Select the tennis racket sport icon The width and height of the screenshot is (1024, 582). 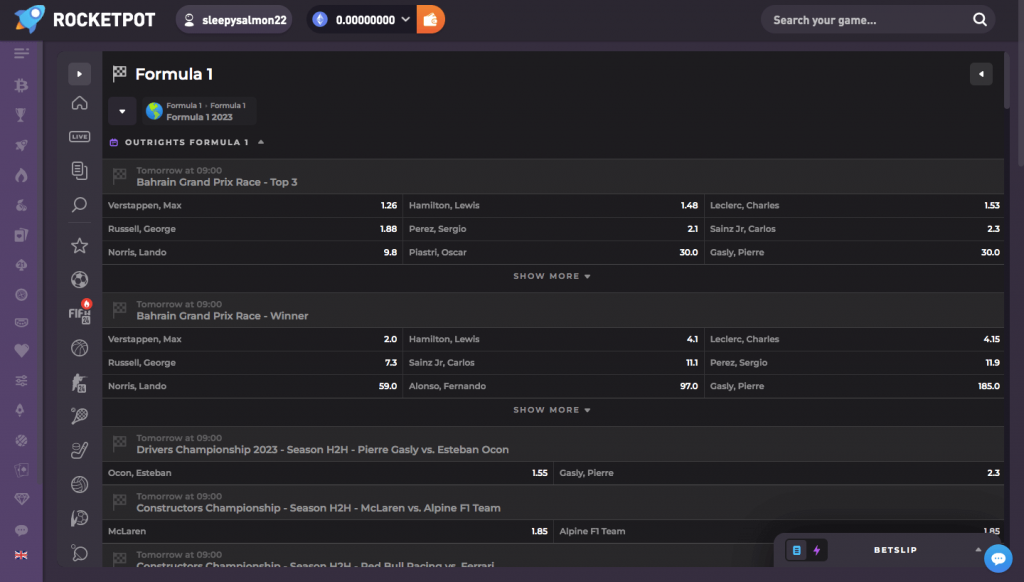[80, 416]
